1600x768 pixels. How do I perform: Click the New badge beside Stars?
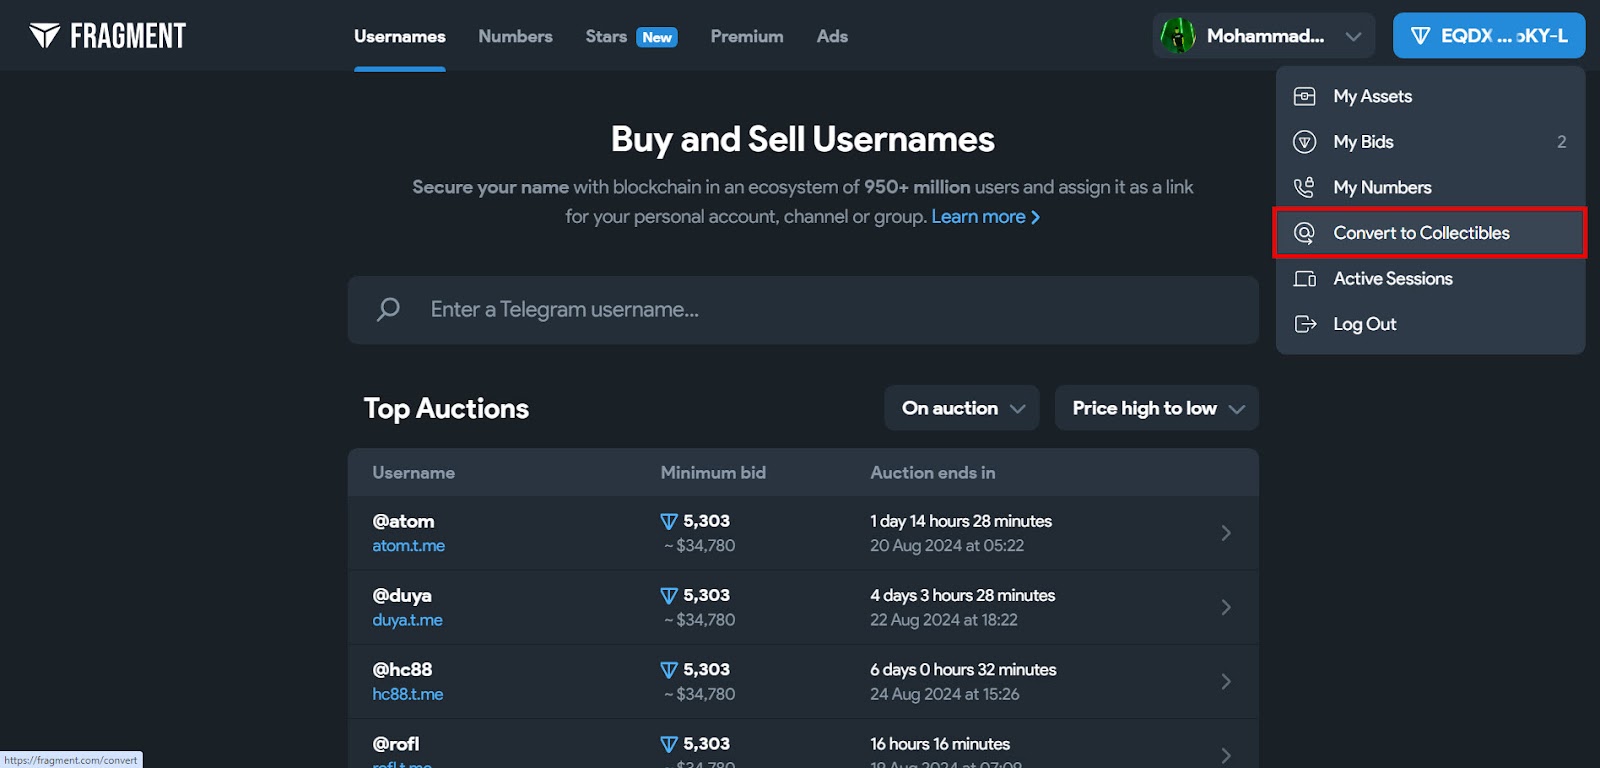tap(657, 37)
